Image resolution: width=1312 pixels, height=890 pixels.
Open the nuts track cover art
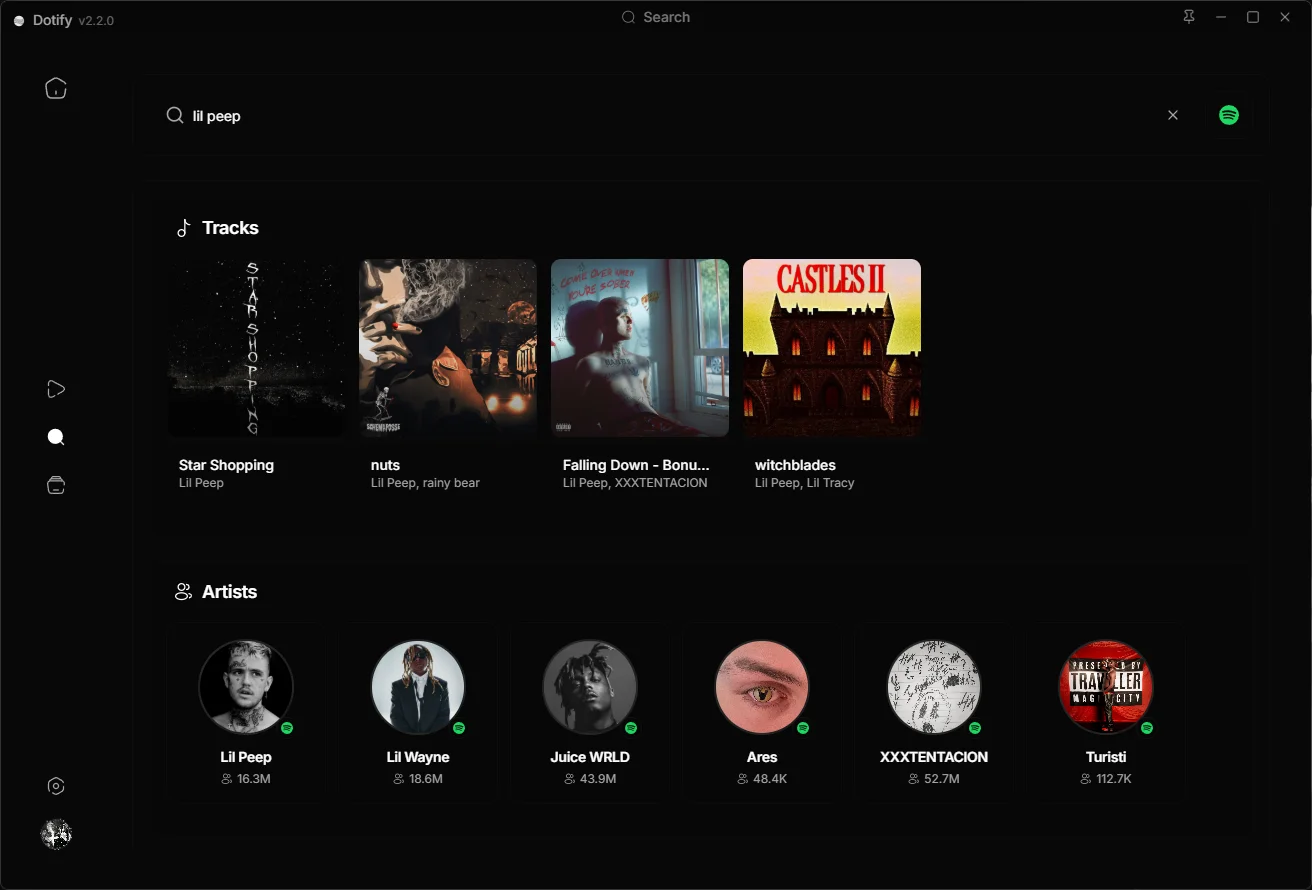pyautogui.click(x=448, y=348)
